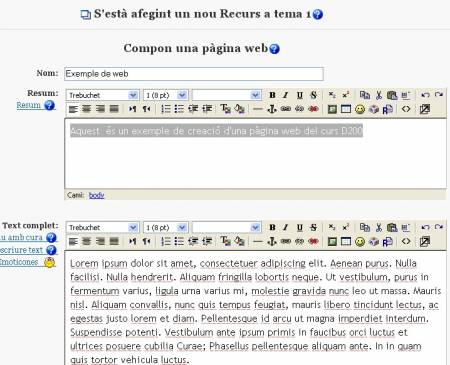Screen dimensions: 450x365
Task: Click inside the Lorem ipsum text area
Action: tap(255, 308)
